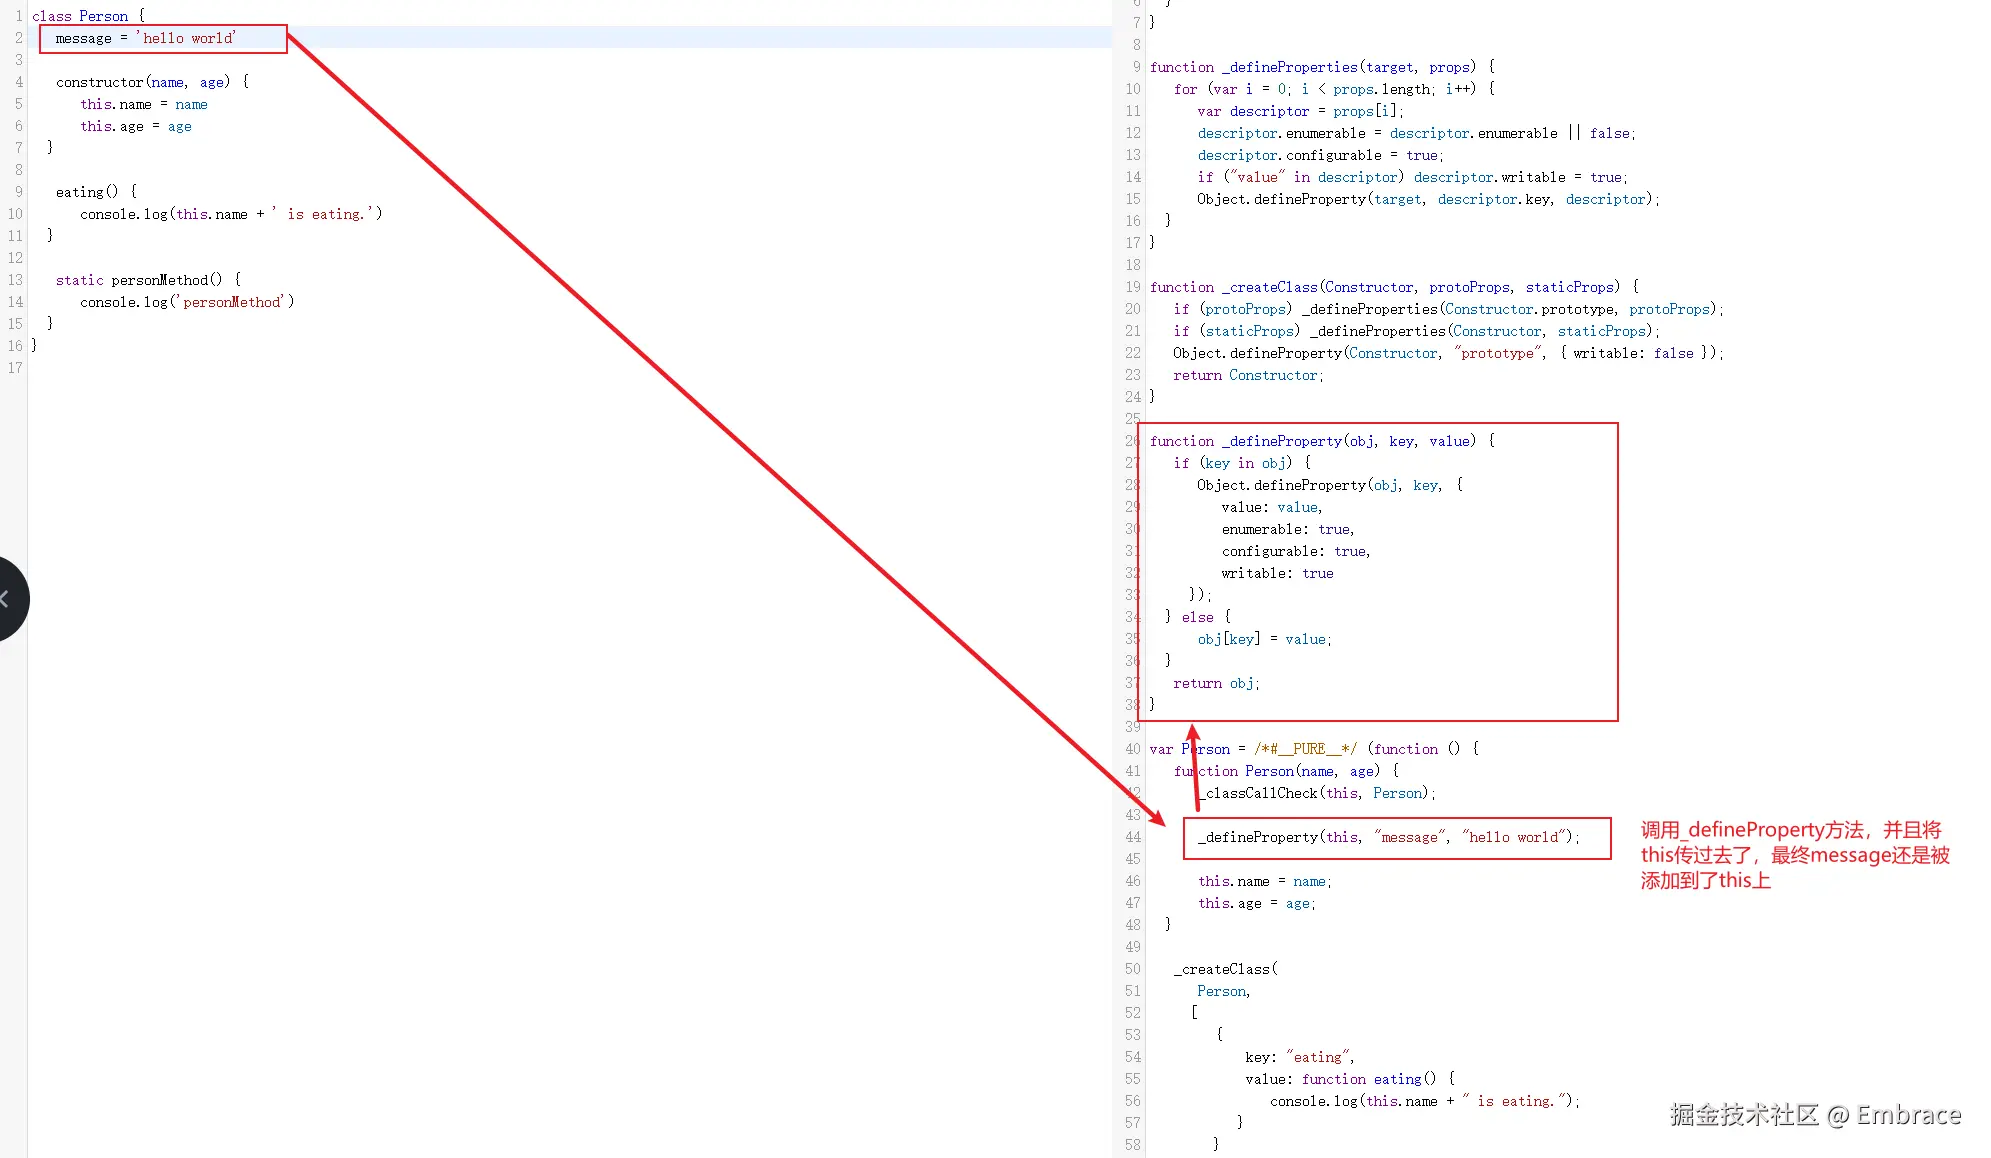Click the return Constructor; statement
This screenshot has width=1991, height=1158.
tap(1247, 375)
